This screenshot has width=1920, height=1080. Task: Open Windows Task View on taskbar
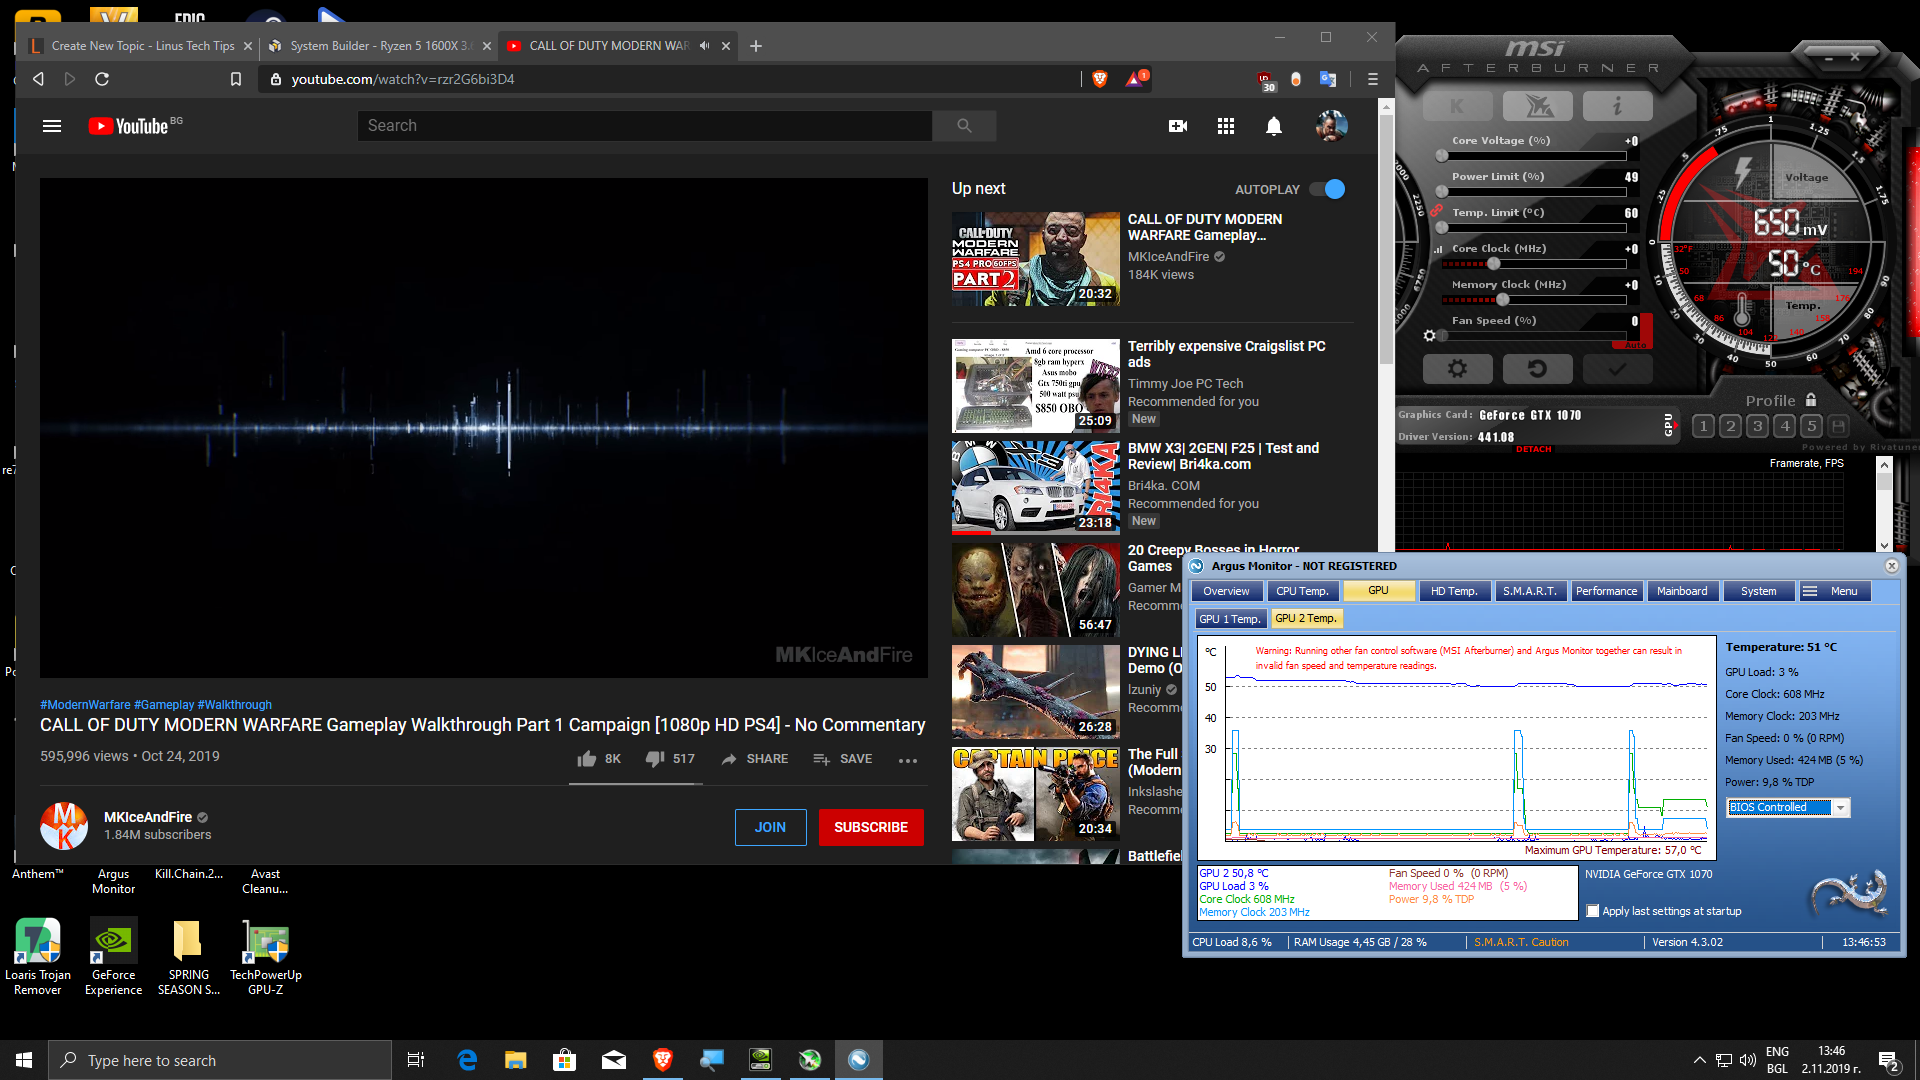pos(416,1060)
